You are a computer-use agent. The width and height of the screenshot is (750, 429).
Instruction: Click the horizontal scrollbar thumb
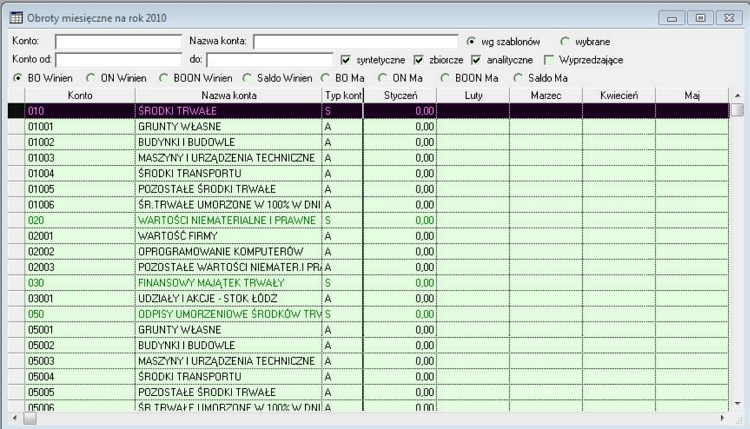(30, 418)
